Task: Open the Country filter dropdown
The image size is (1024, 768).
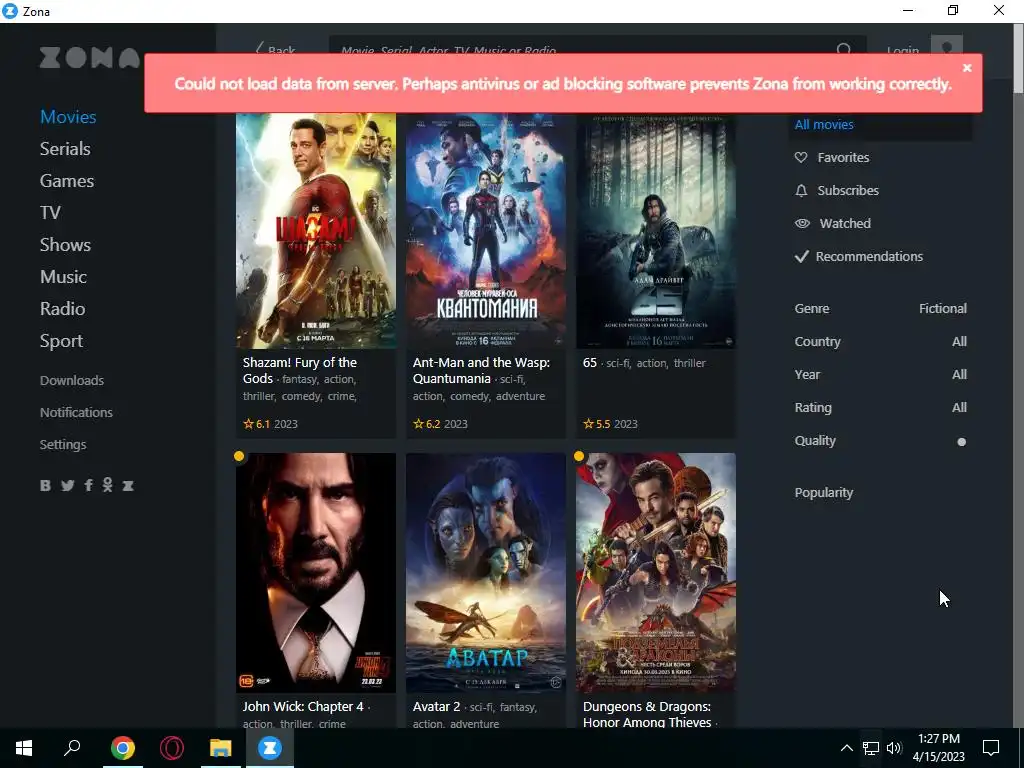Action: click(x=880, y=342)
